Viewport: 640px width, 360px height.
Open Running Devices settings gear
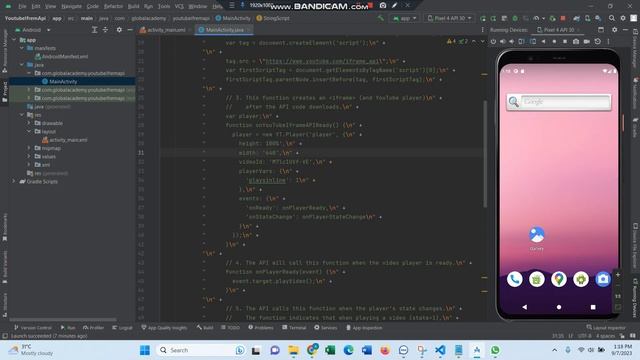tap(614, 30)
